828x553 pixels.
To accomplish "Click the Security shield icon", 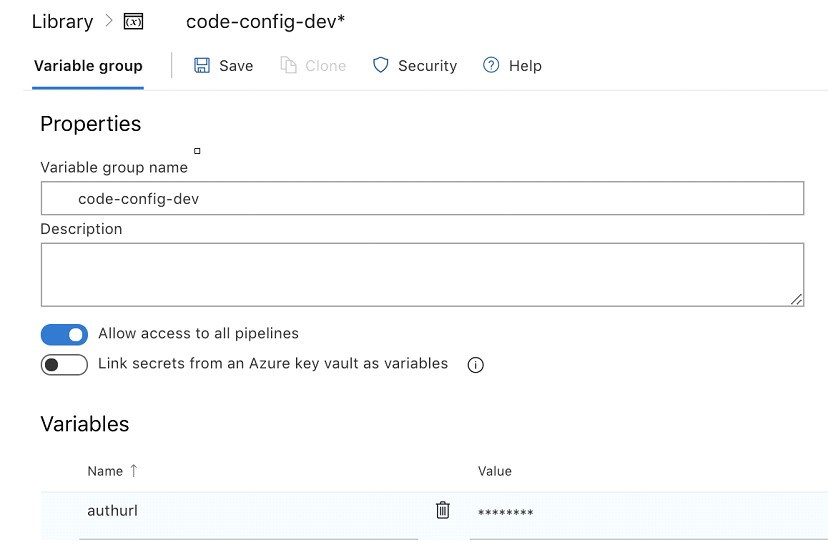I will pyautogui.click(x=380, y=66).
